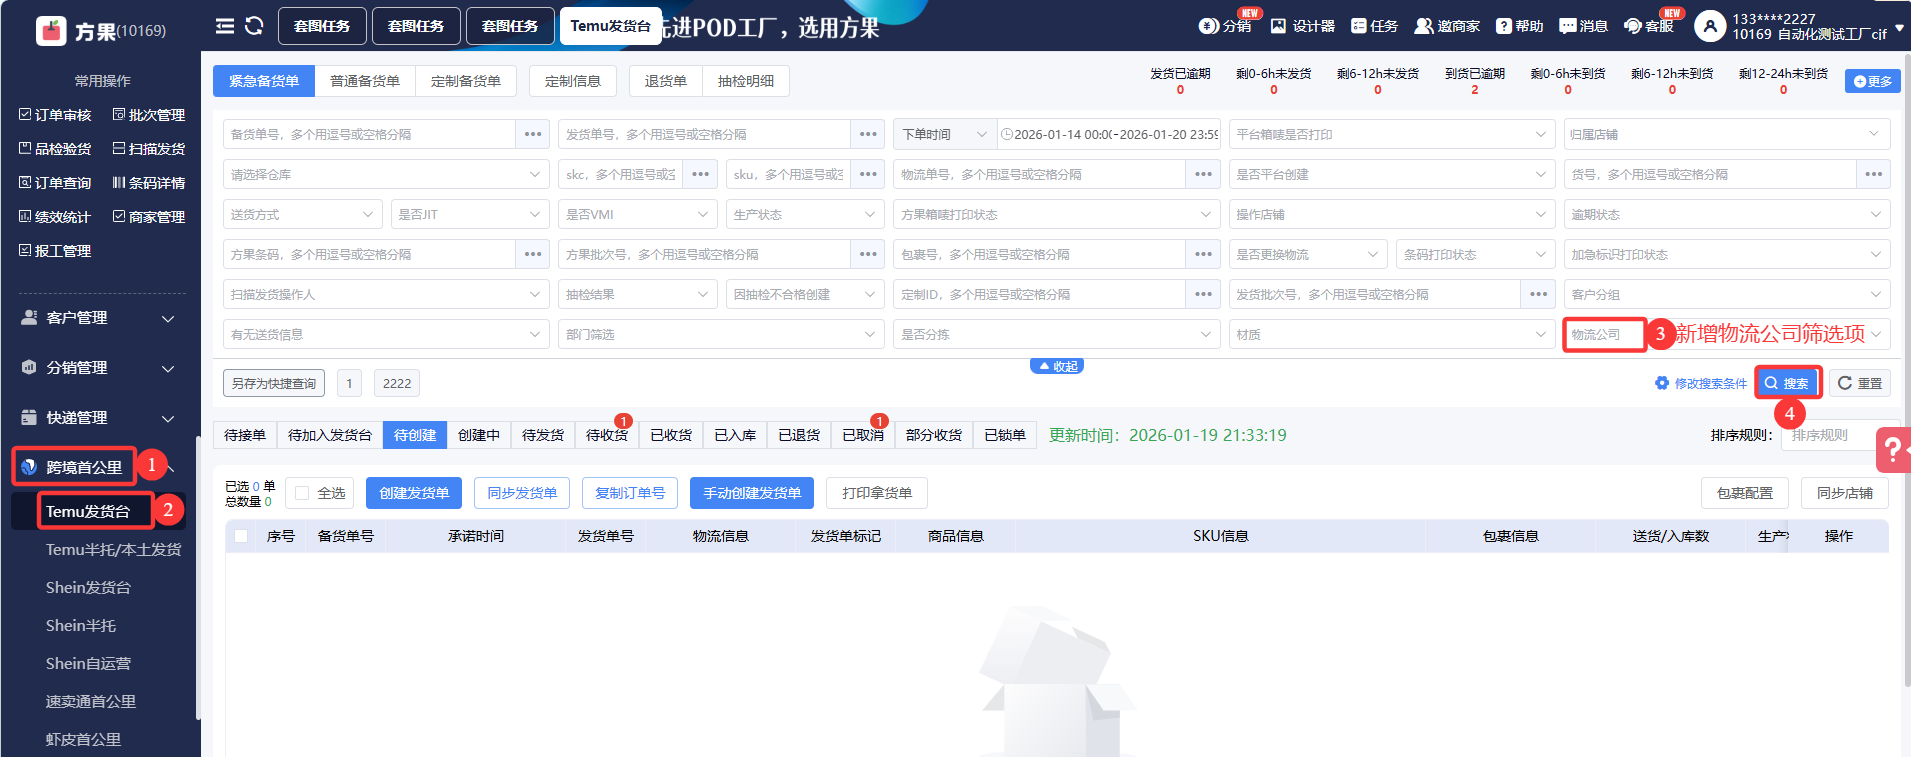
Task: Check the 全选 select-all checkbox
Action: point(302,493)
